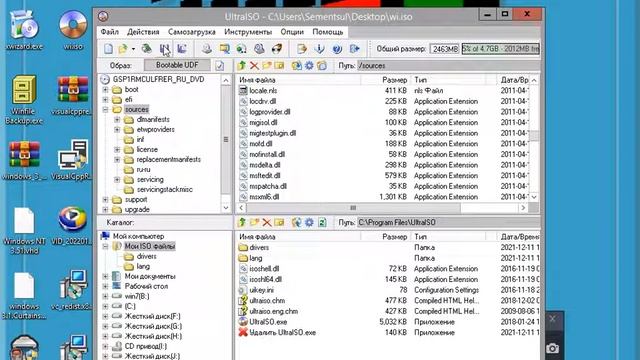
Task: Expand the Рабочий стол node in catalog tree
Action: click(x=105, y=286)
